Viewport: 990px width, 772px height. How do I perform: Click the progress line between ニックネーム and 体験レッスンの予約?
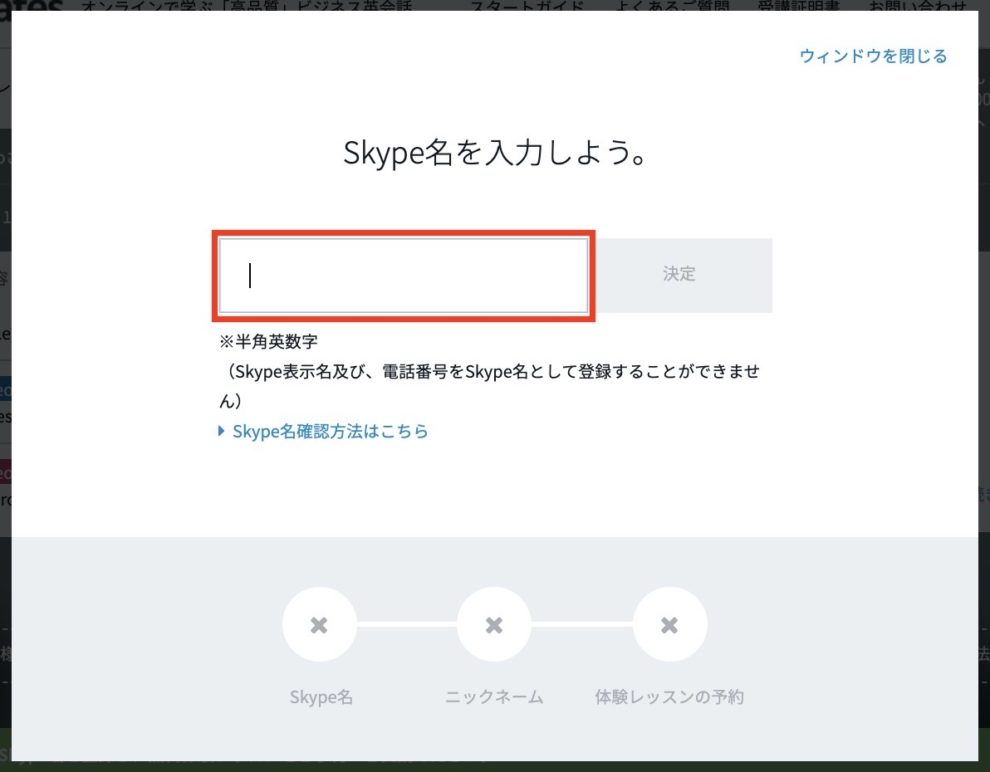pyautogui.click(x=582, y=625)
